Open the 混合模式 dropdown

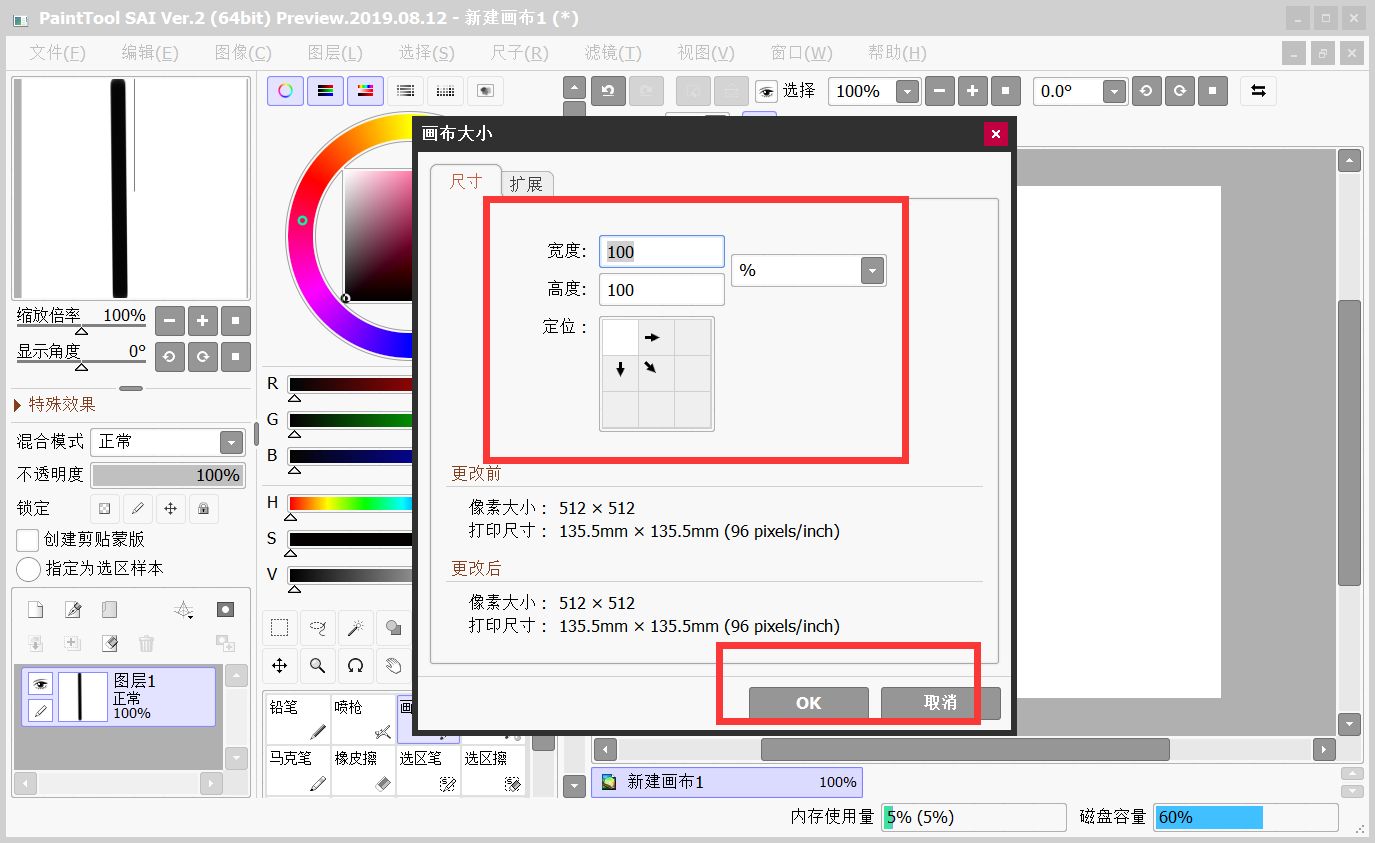click(231, 442)
